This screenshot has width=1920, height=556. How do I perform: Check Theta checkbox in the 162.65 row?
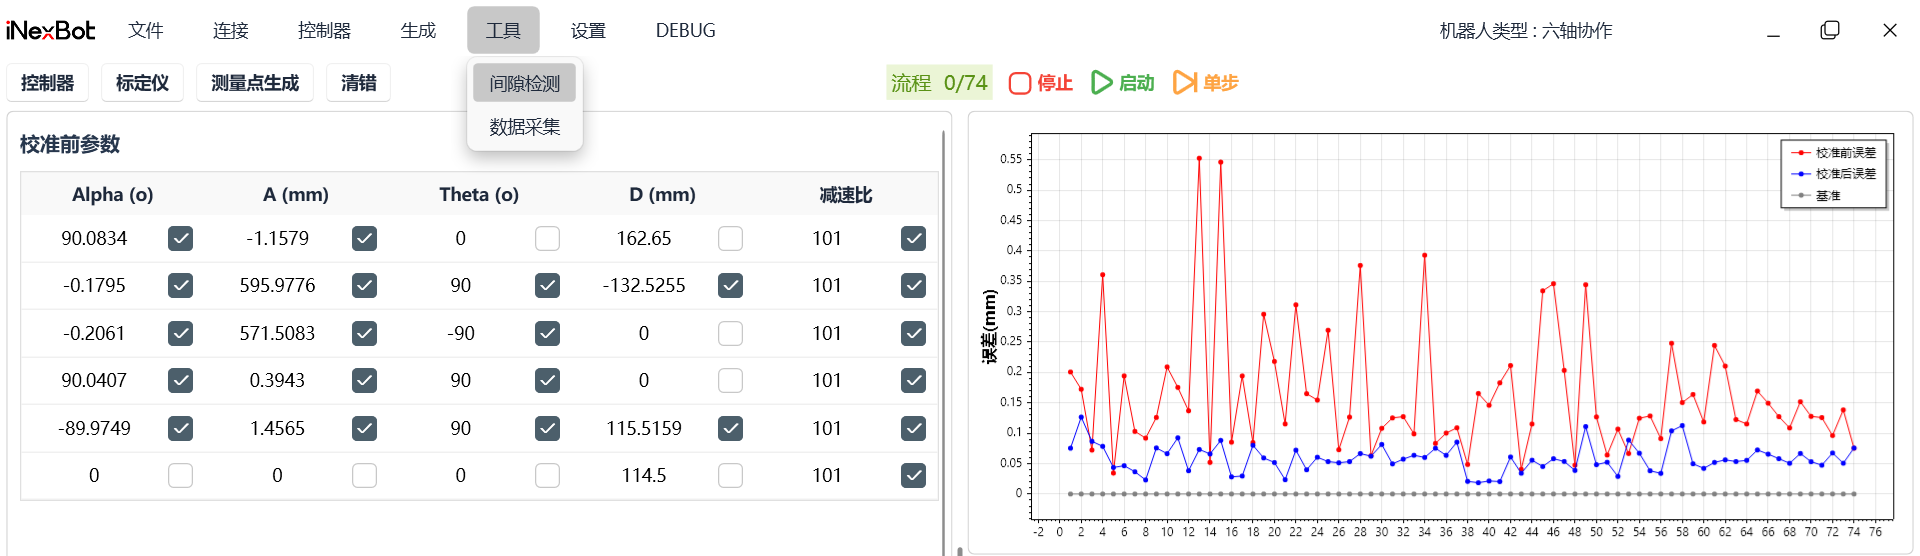pyautogui.click(x=547, y=238)
